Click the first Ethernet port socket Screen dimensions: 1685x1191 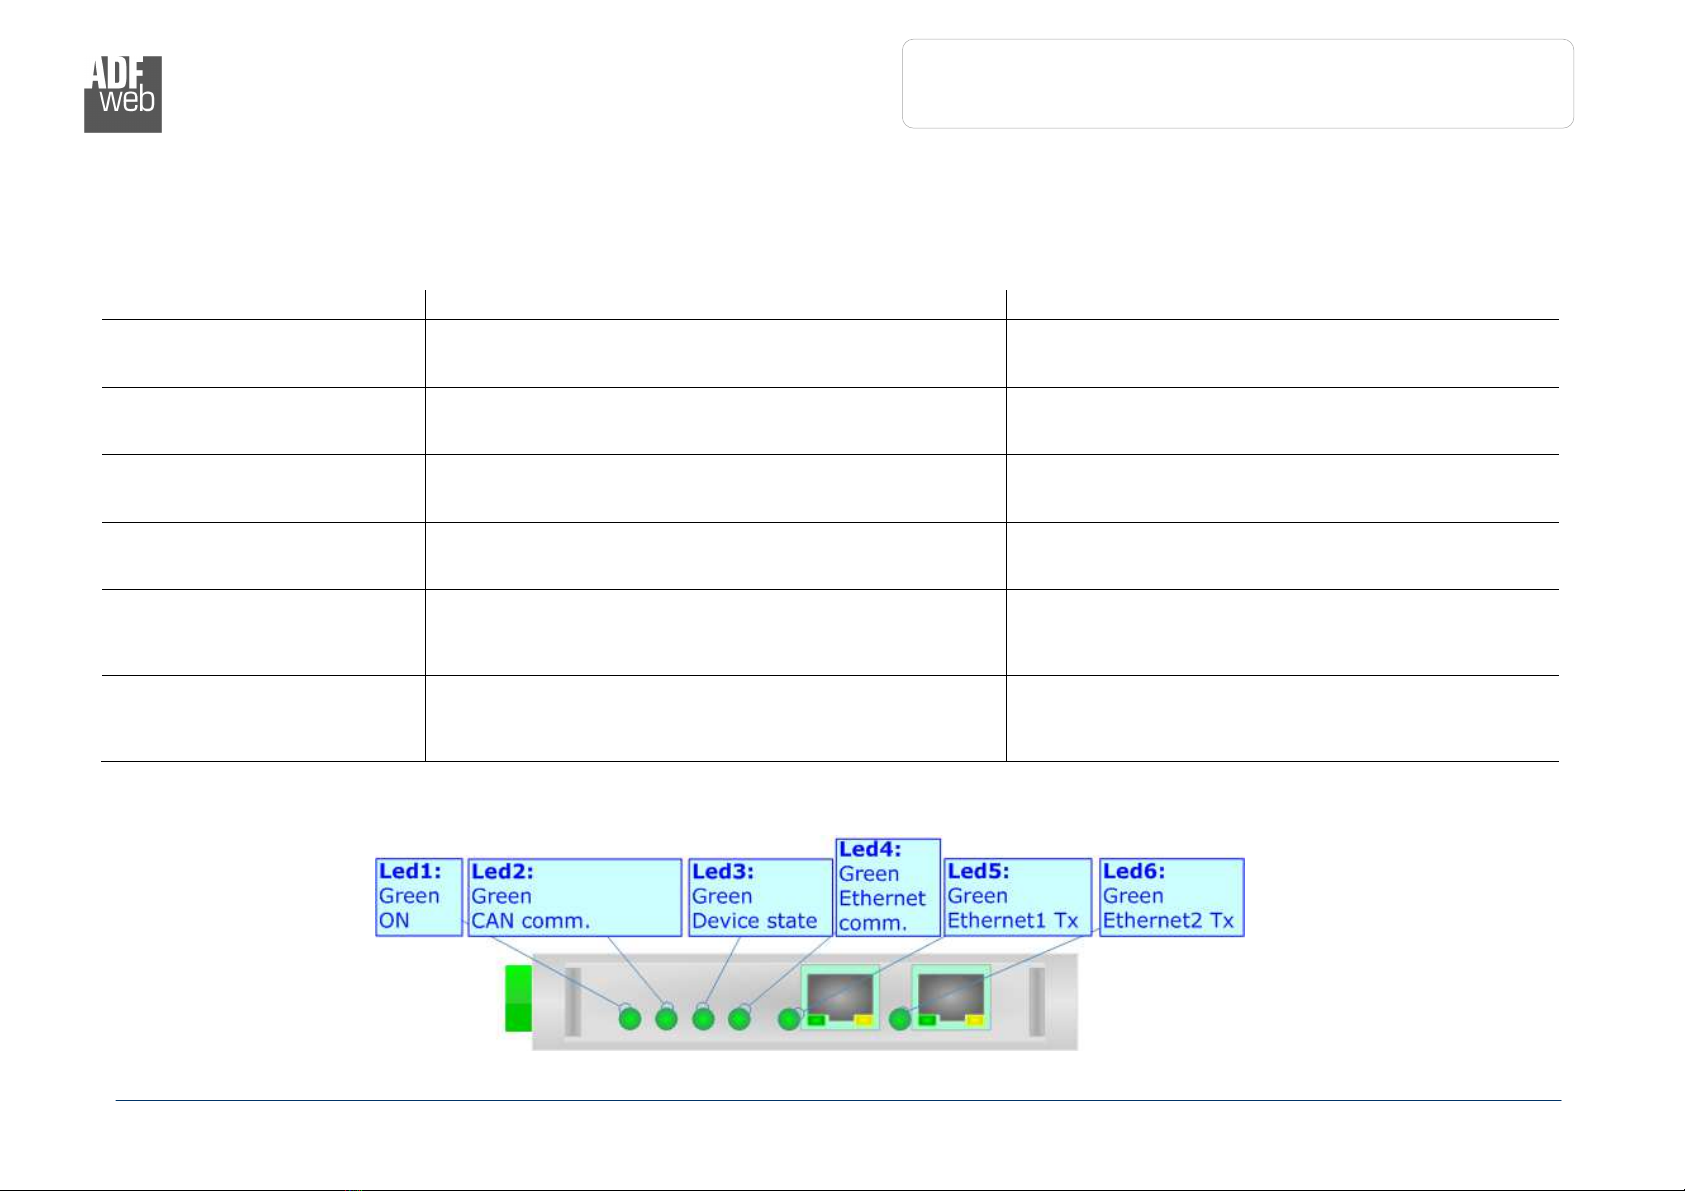[840, 997]
